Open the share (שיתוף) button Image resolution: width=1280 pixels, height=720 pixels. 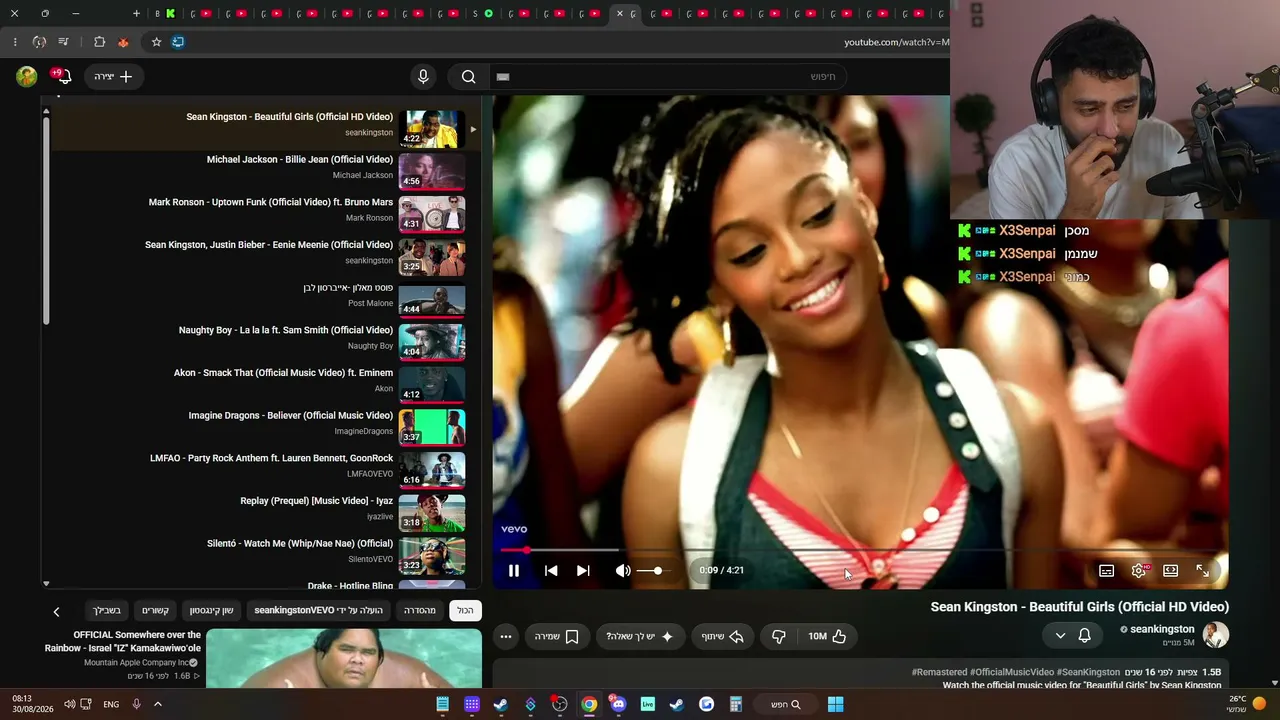click(x=722, y=636)
